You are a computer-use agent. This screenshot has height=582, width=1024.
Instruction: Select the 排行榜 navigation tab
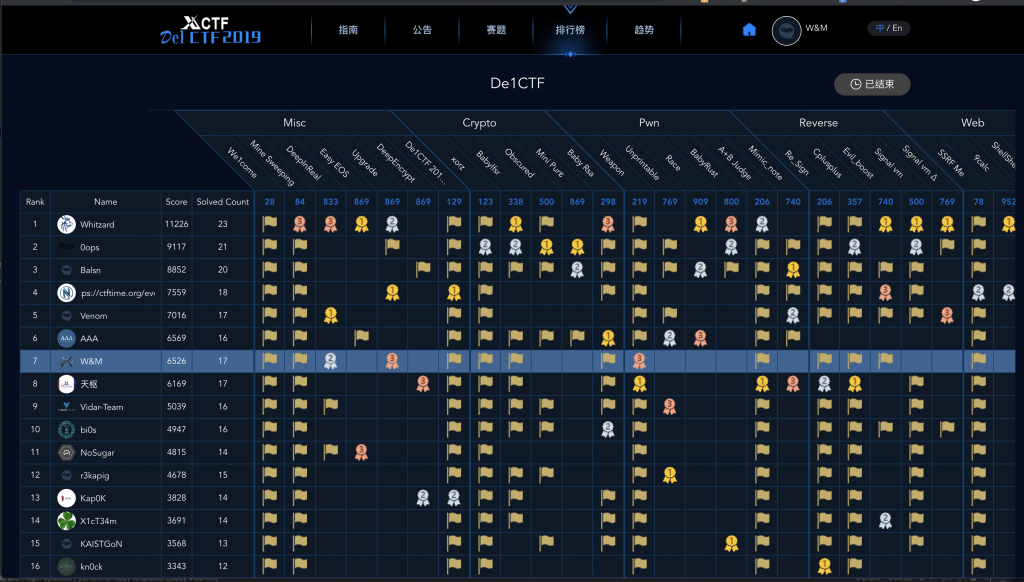(570, 29)
